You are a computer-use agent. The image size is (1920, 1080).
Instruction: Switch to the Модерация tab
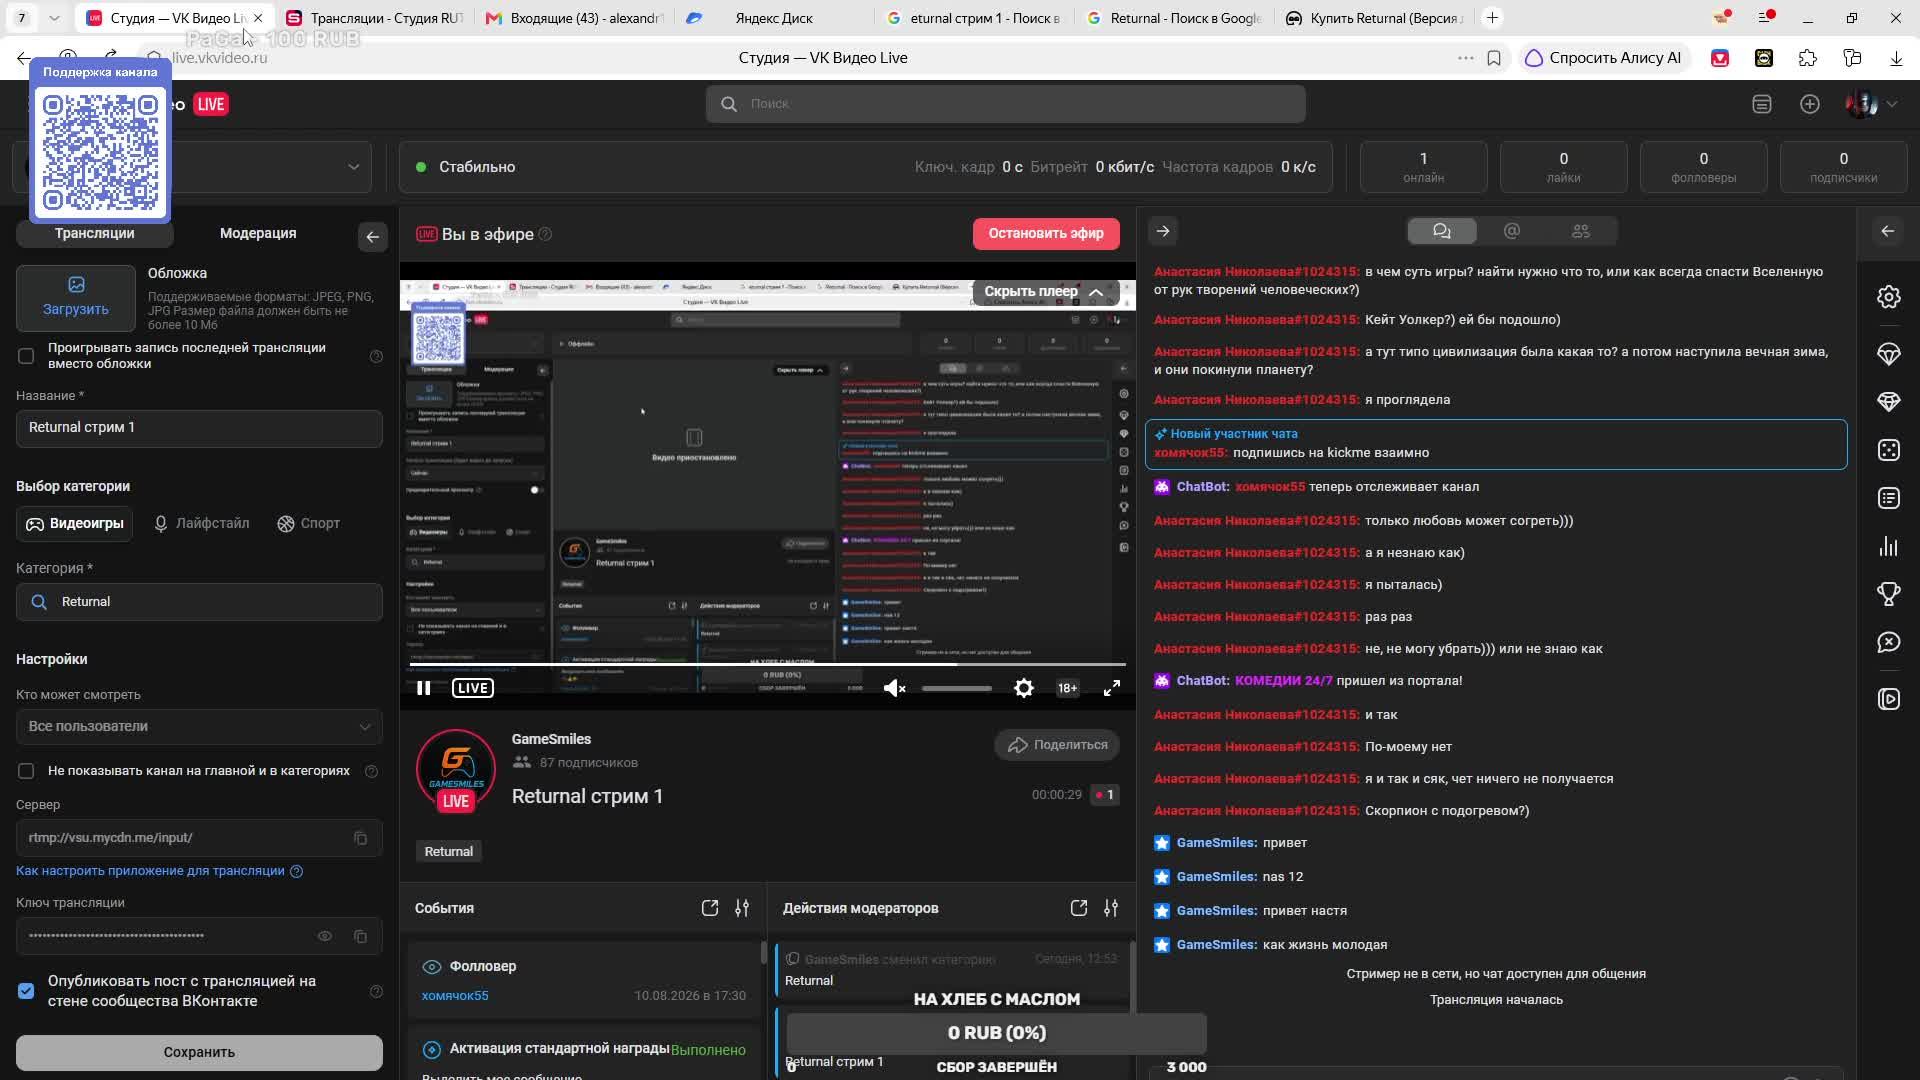tap(258, 233)
